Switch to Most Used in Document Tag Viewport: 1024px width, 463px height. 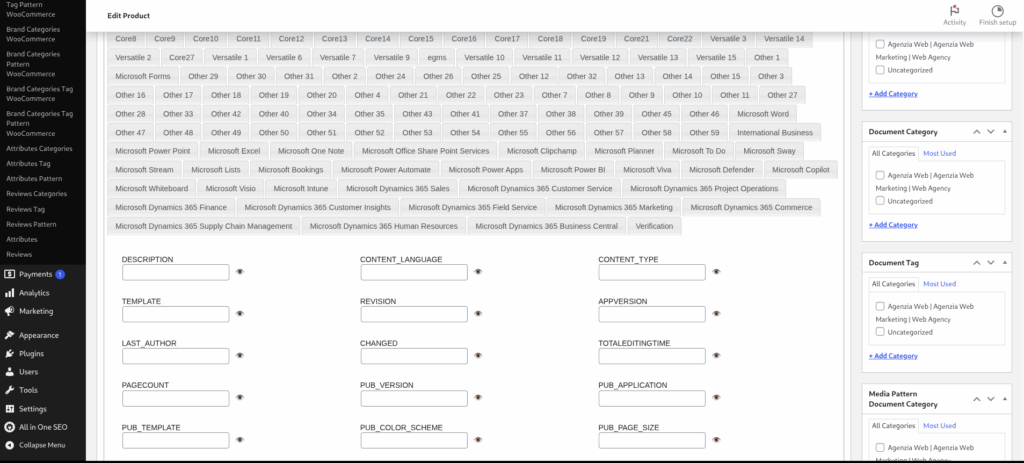click(x=939, y=284)
